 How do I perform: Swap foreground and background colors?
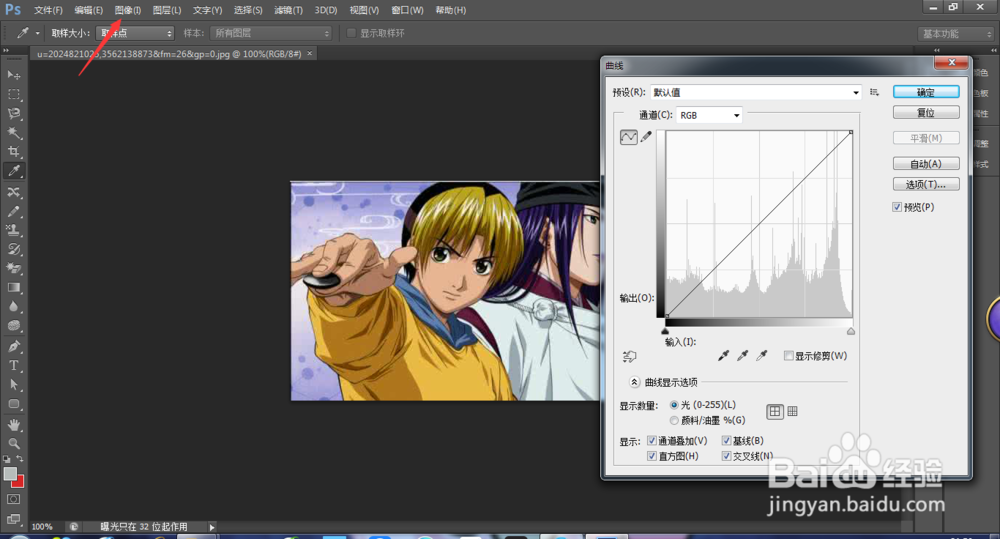(x=20, y=459)
